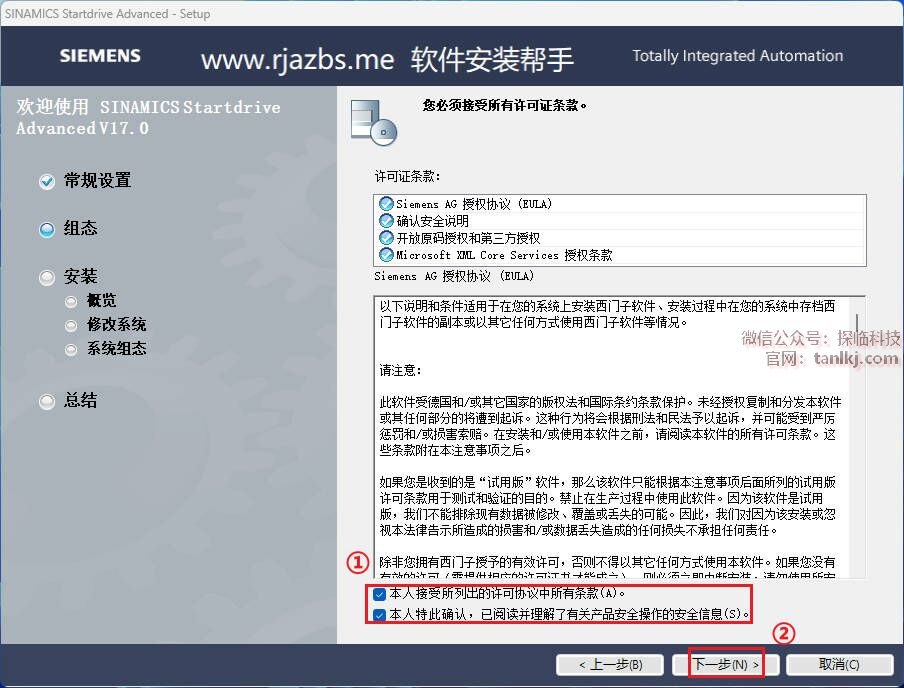Click the 请注意: heading in license text
This screenshot has height=688, width=904.
pyautogui.click(x=400, y=370)
